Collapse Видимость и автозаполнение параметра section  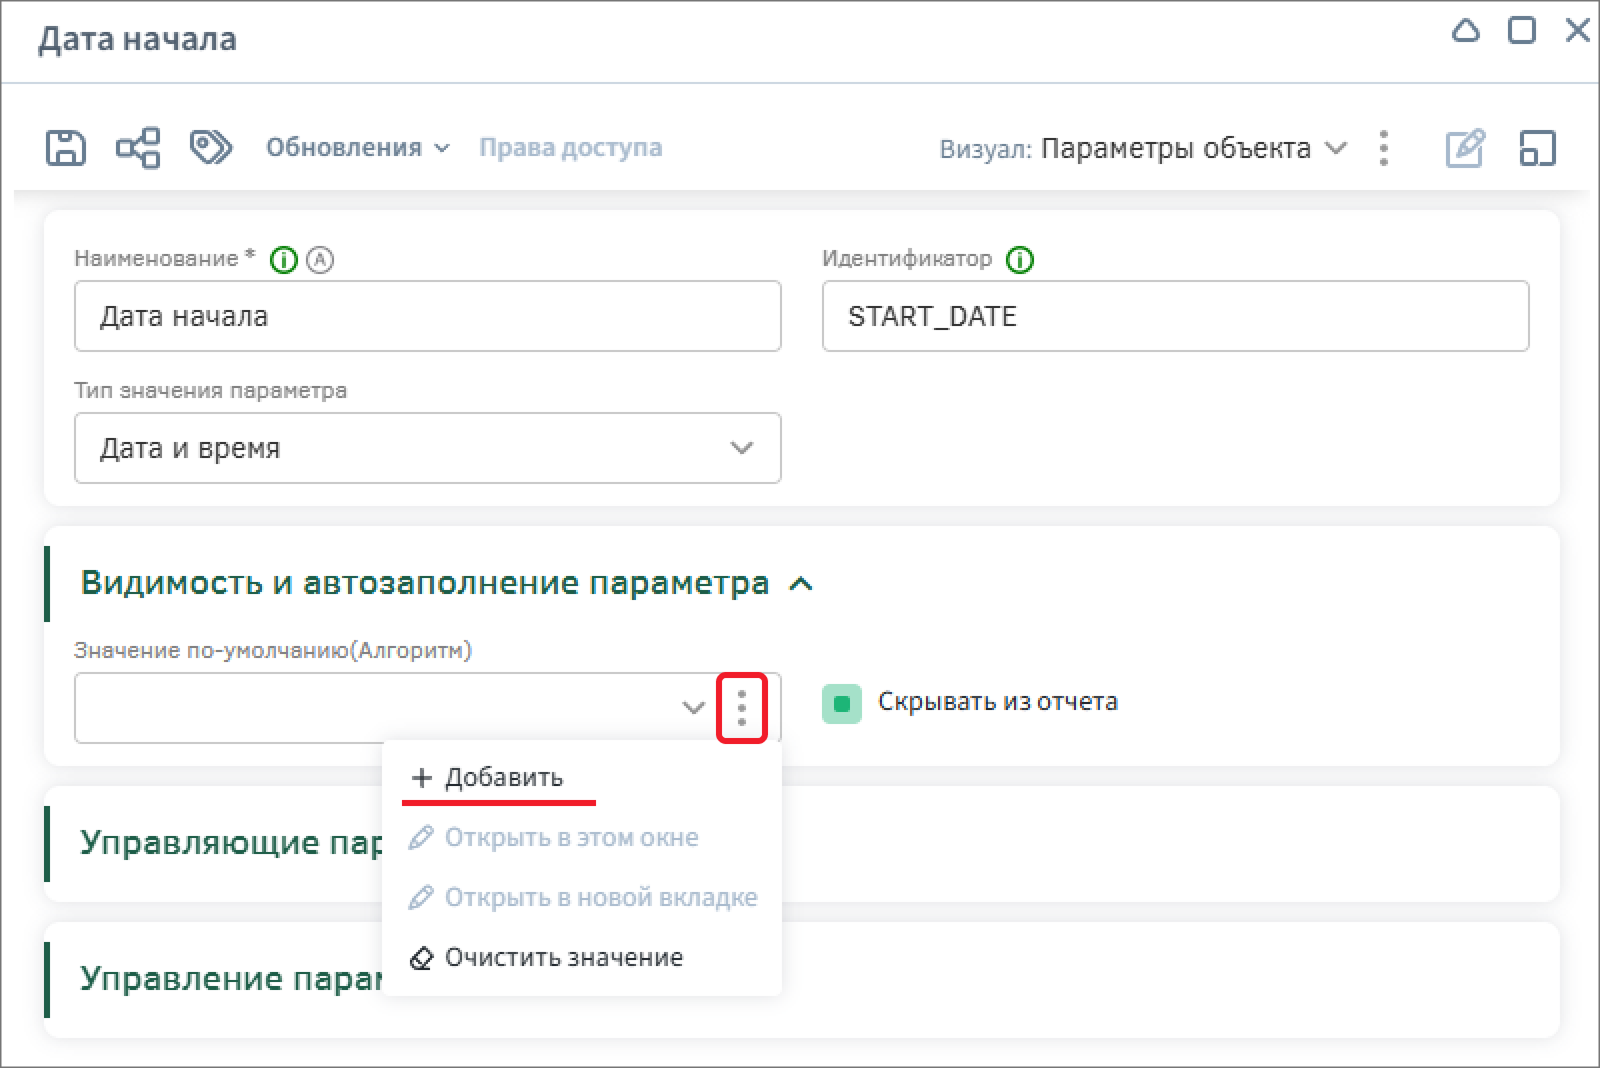801,584
